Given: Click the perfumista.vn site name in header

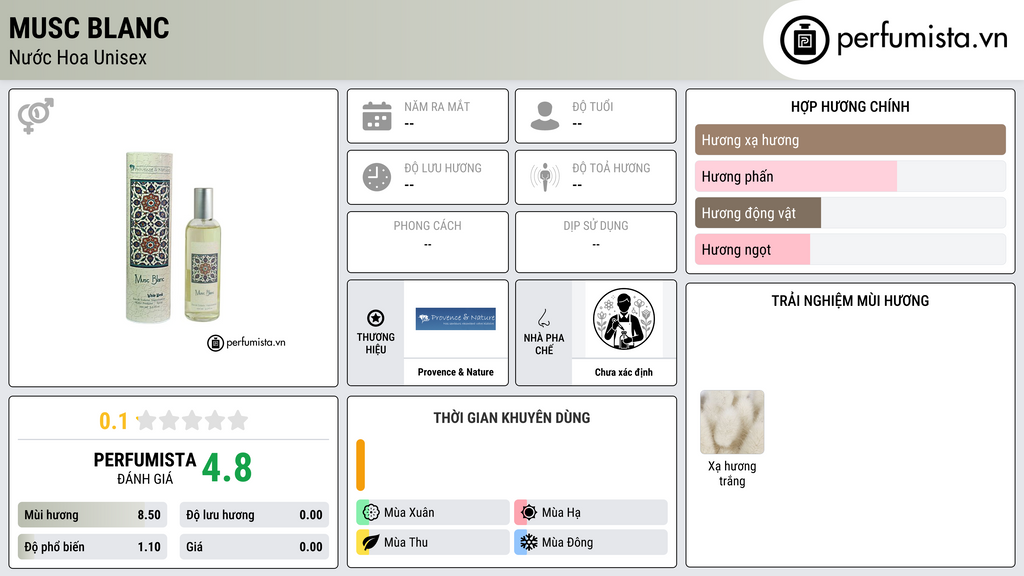Looking at the screenshot, I should tap(922, 39).
